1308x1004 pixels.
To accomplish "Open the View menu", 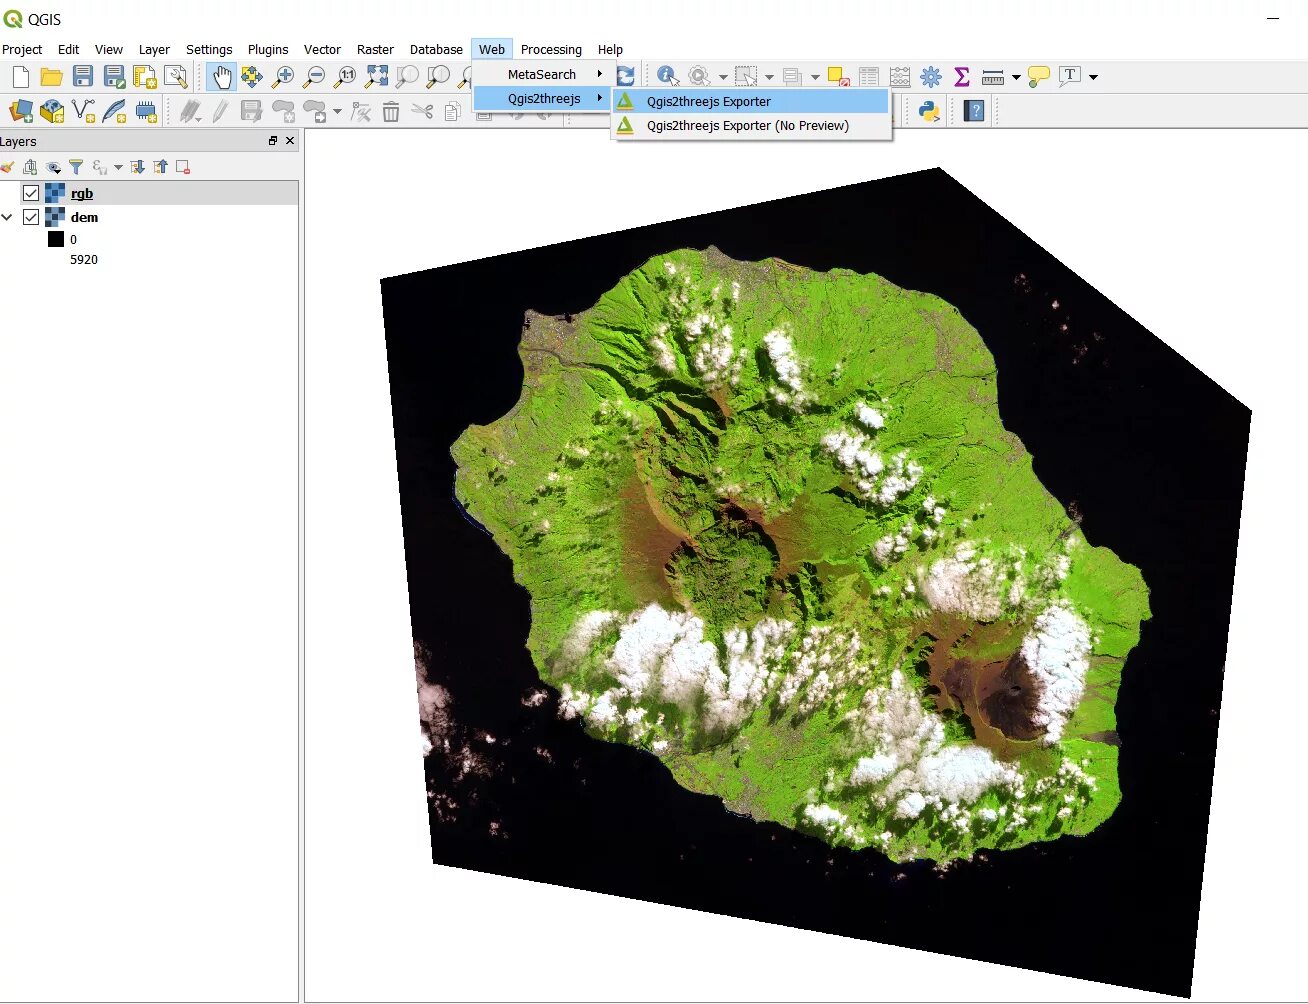I will point(109,49).
